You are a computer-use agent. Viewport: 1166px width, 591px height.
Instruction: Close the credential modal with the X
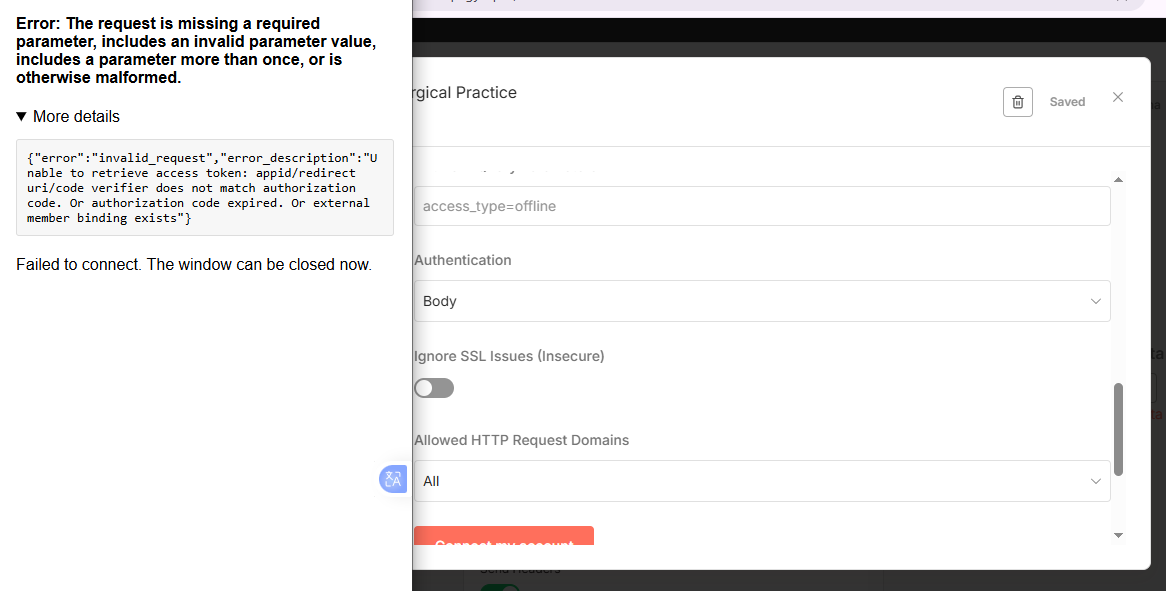(1118, 97)
